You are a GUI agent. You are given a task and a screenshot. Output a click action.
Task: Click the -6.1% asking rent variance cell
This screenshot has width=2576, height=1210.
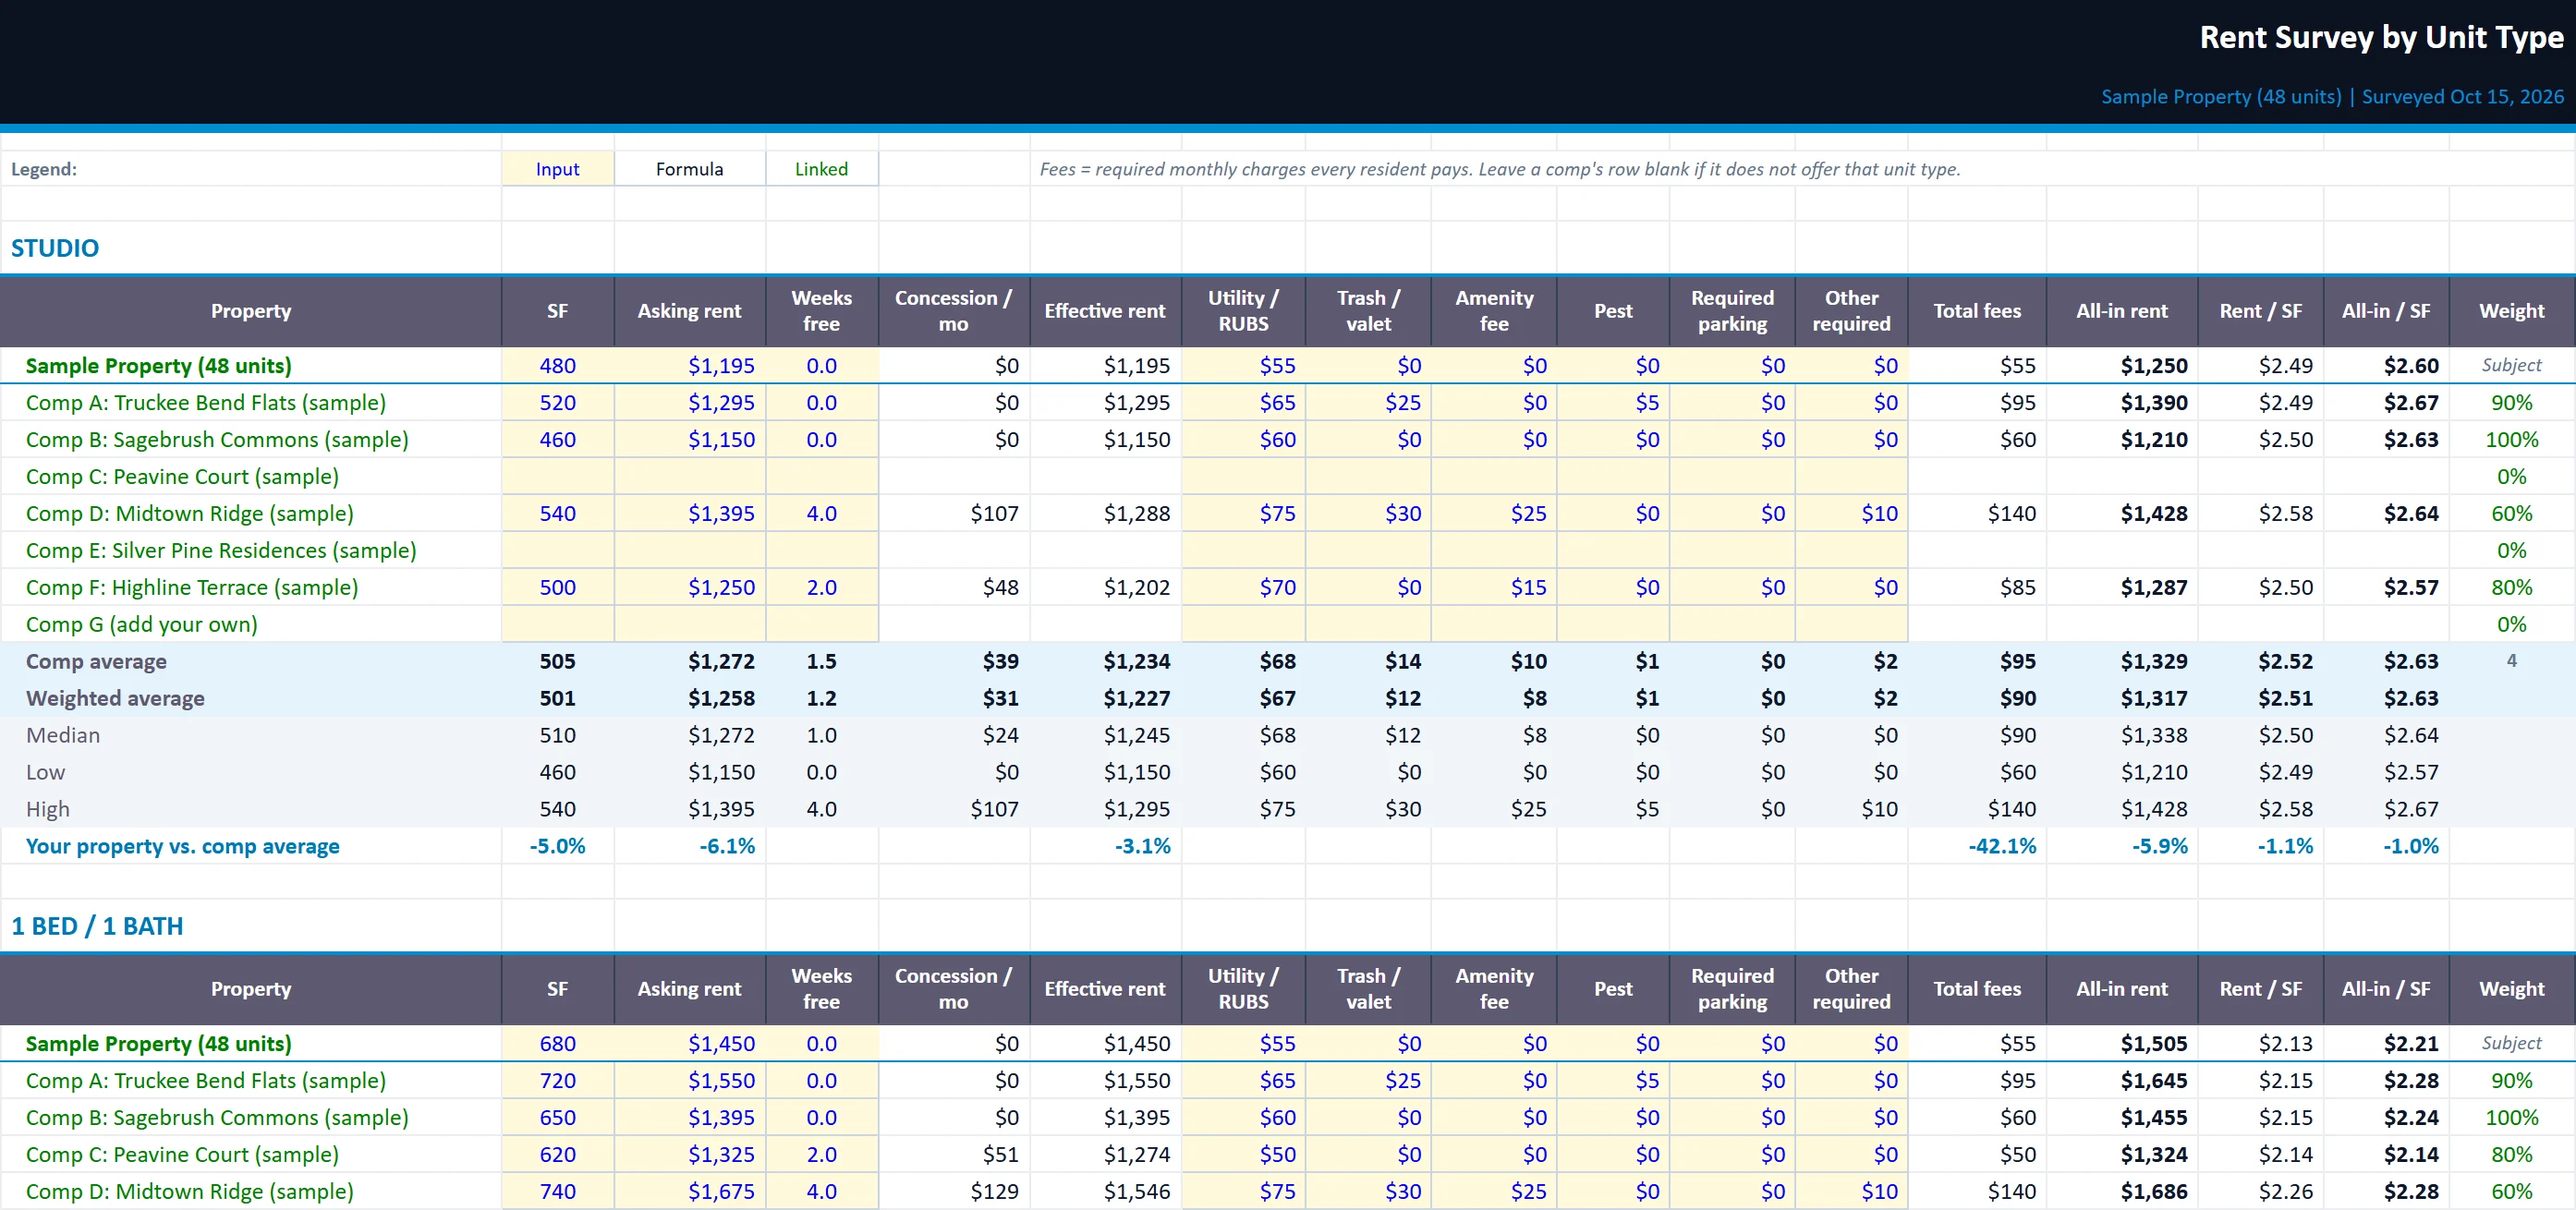pyautogui.click(x=690, y=847)
